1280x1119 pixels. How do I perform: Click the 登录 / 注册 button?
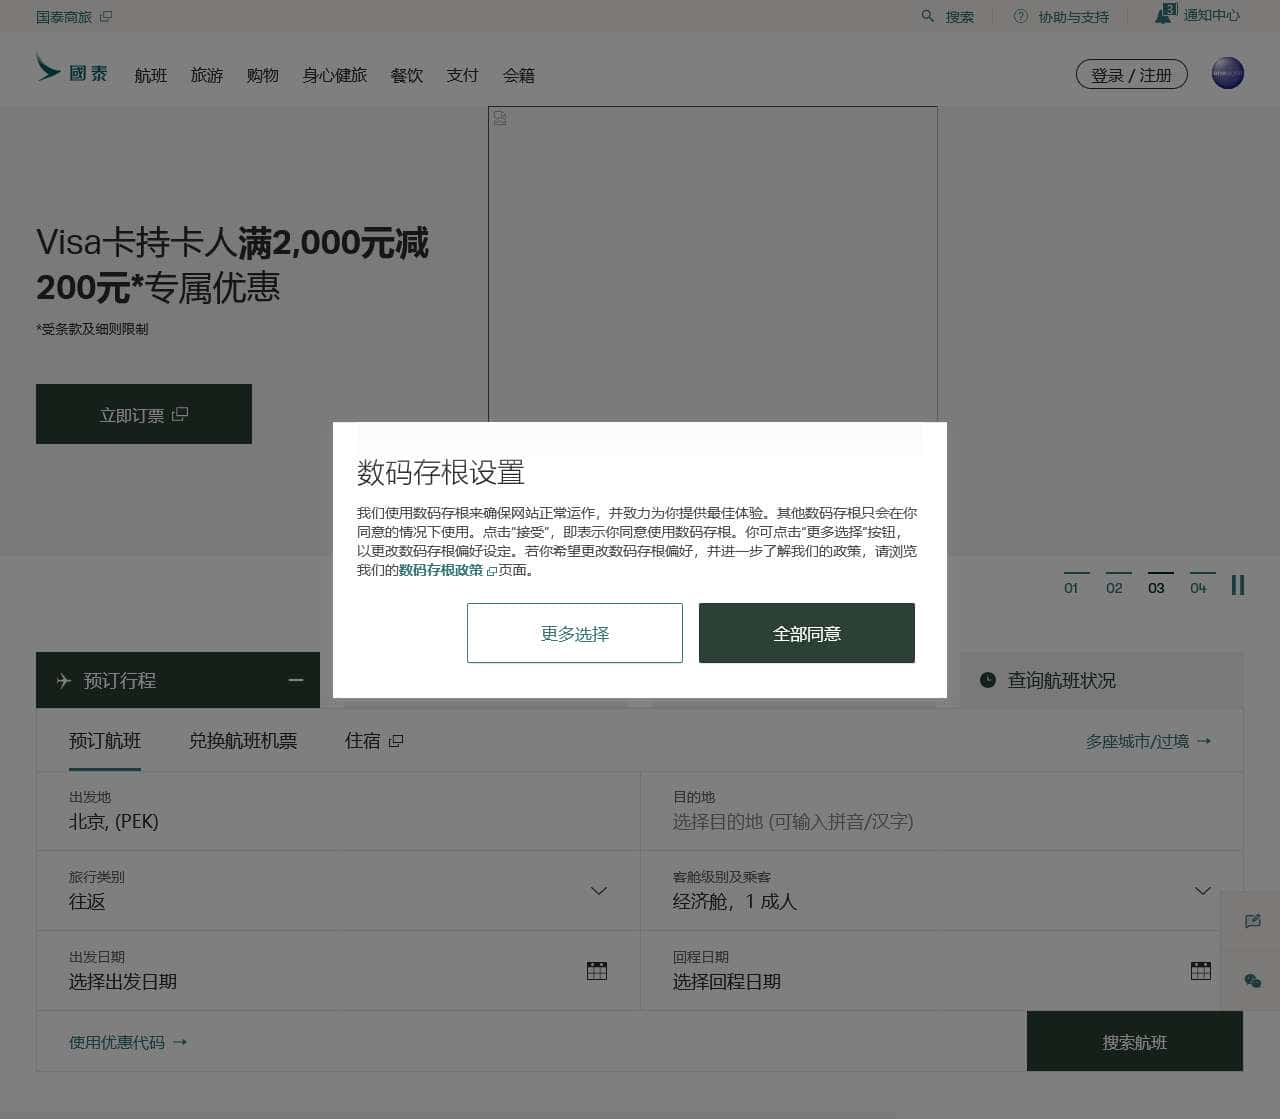coord(1132,75)
